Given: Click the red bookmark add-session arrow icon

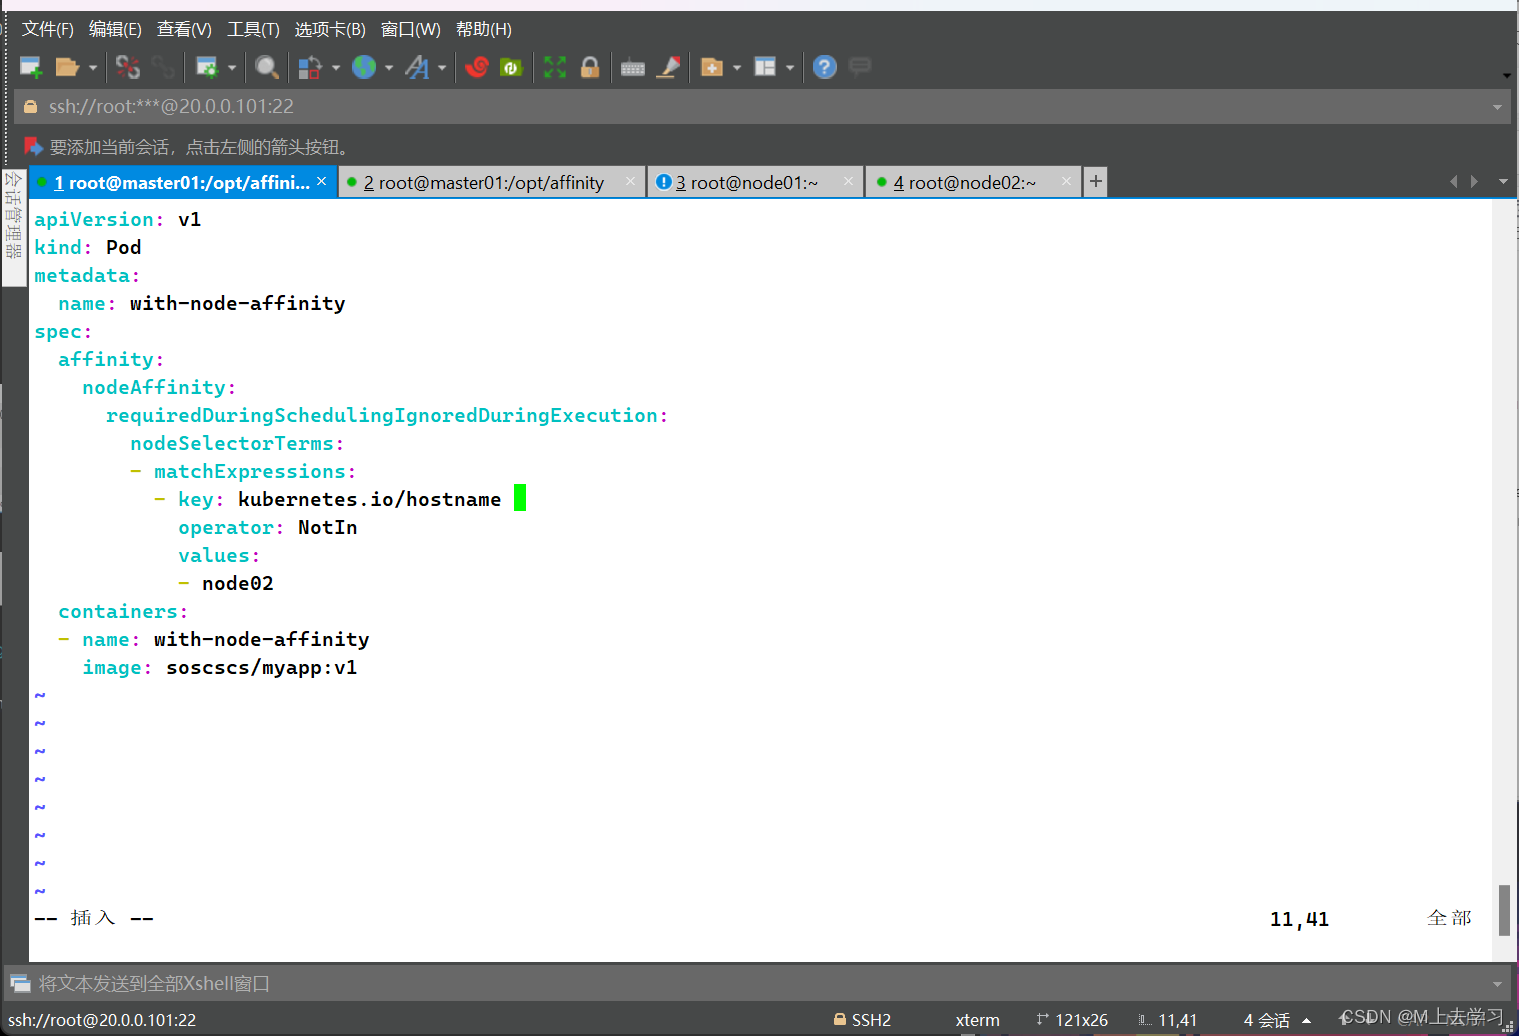Looking at the screenshot, I should coord(33,146).
